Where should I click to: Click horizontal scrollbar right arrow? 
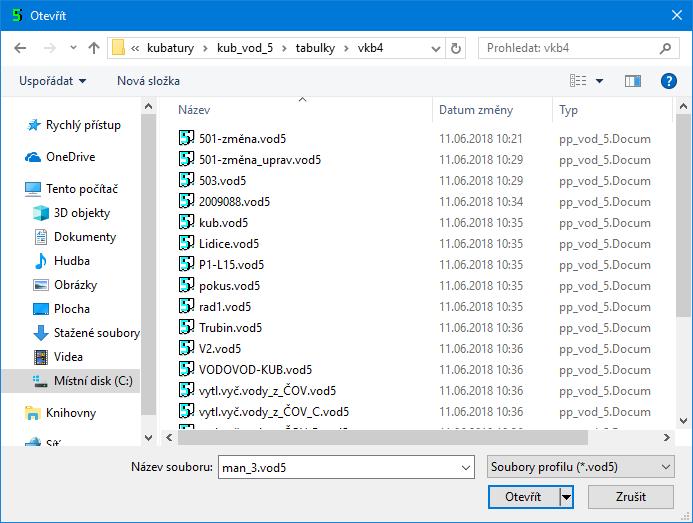coord(666,438)
